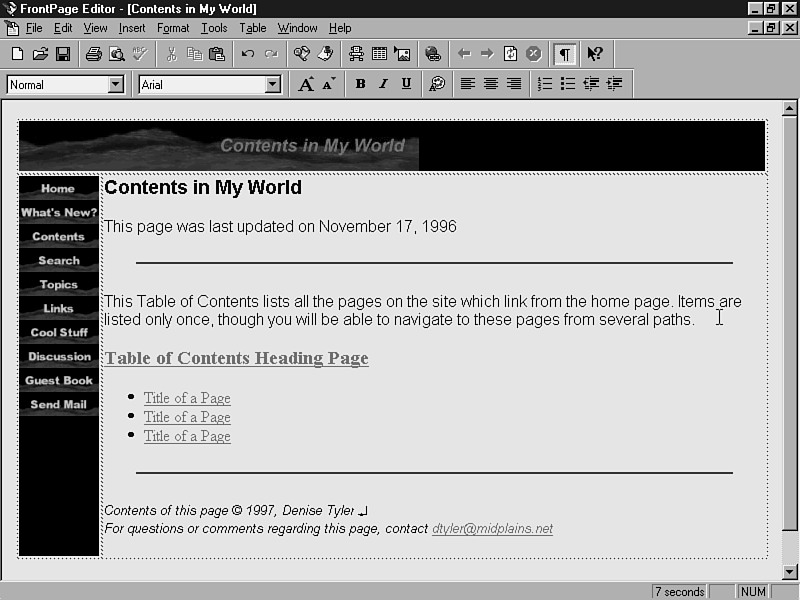Click the Increase Text Size icon
Viewport: 800px width, 600px height.
pyautogui.click(x=306, y=85)
